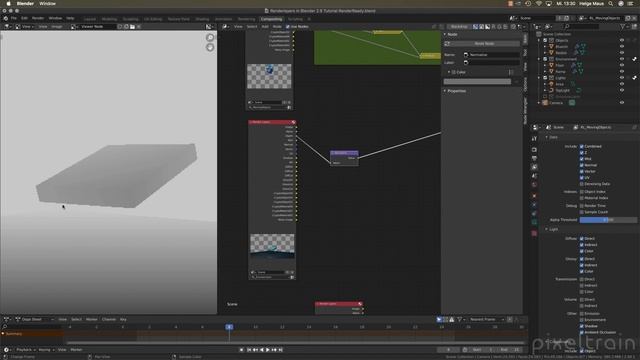Click the current frame marker in the timeline

click(x=229, y=327)
